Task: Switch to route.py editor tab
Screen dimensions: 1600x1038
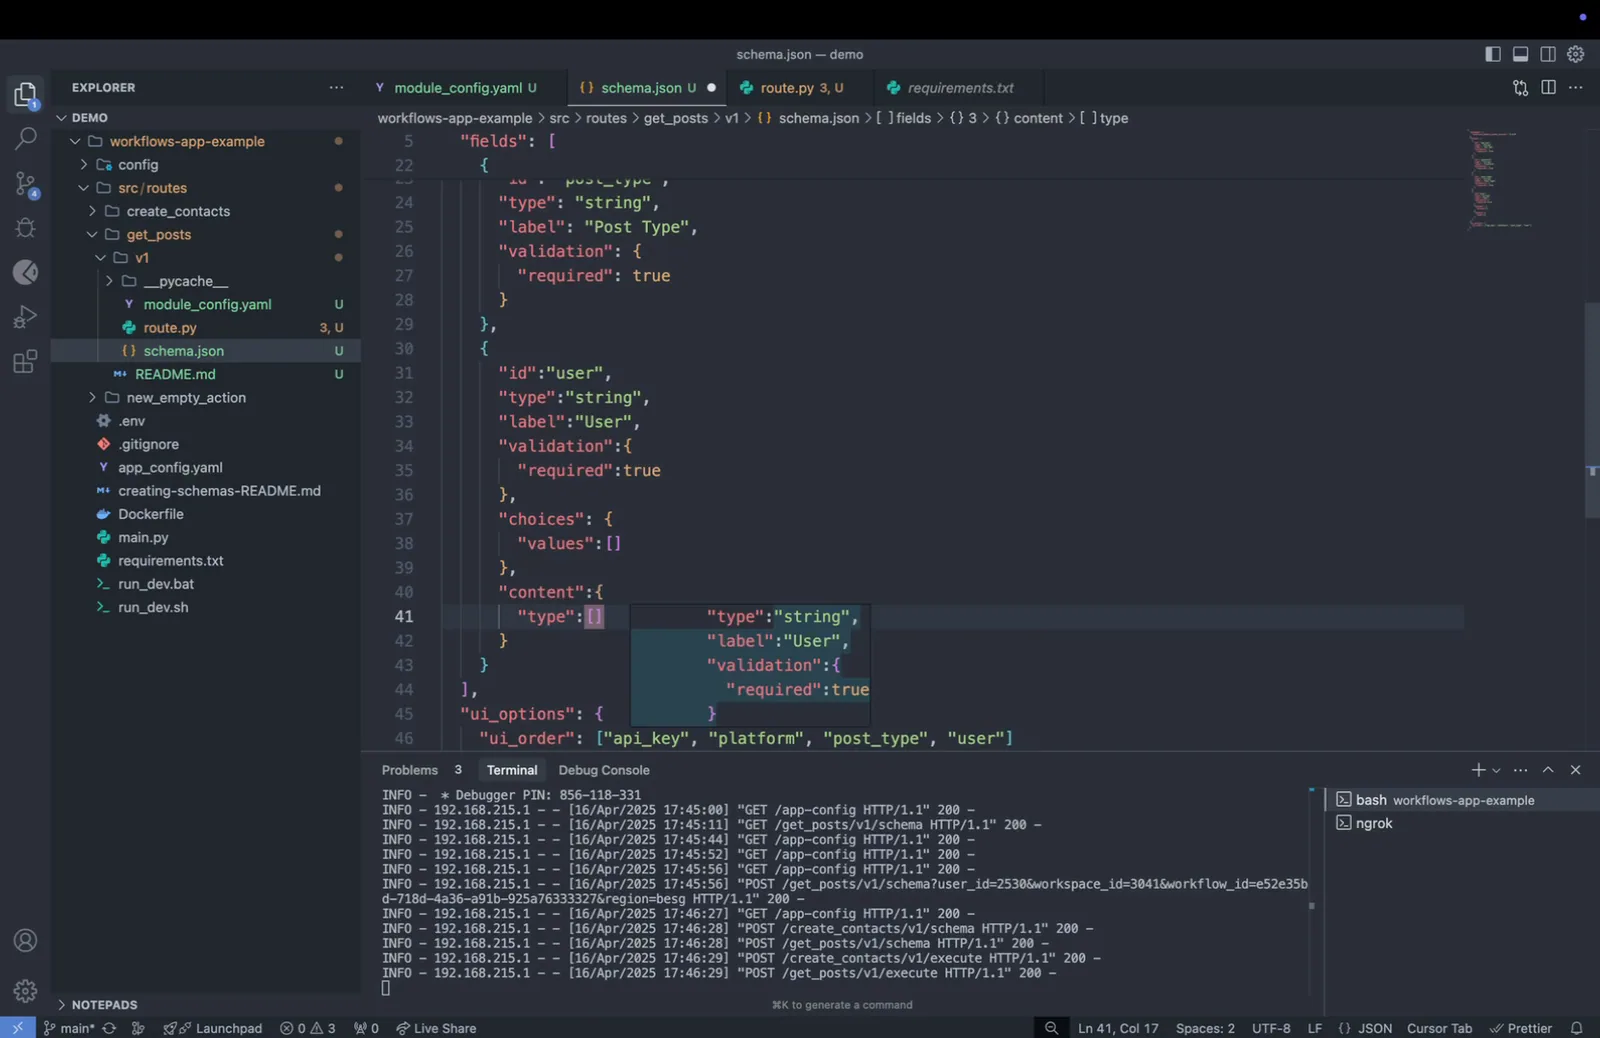Action: click(x=801, y=88)
